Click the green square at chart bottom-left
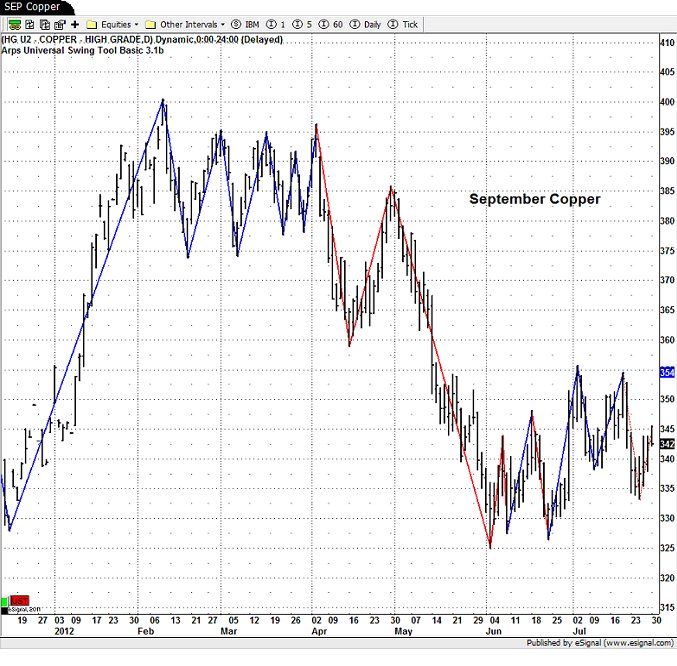Image resolution: width=677 pixels, height=666 pixels. coord(5,601)
